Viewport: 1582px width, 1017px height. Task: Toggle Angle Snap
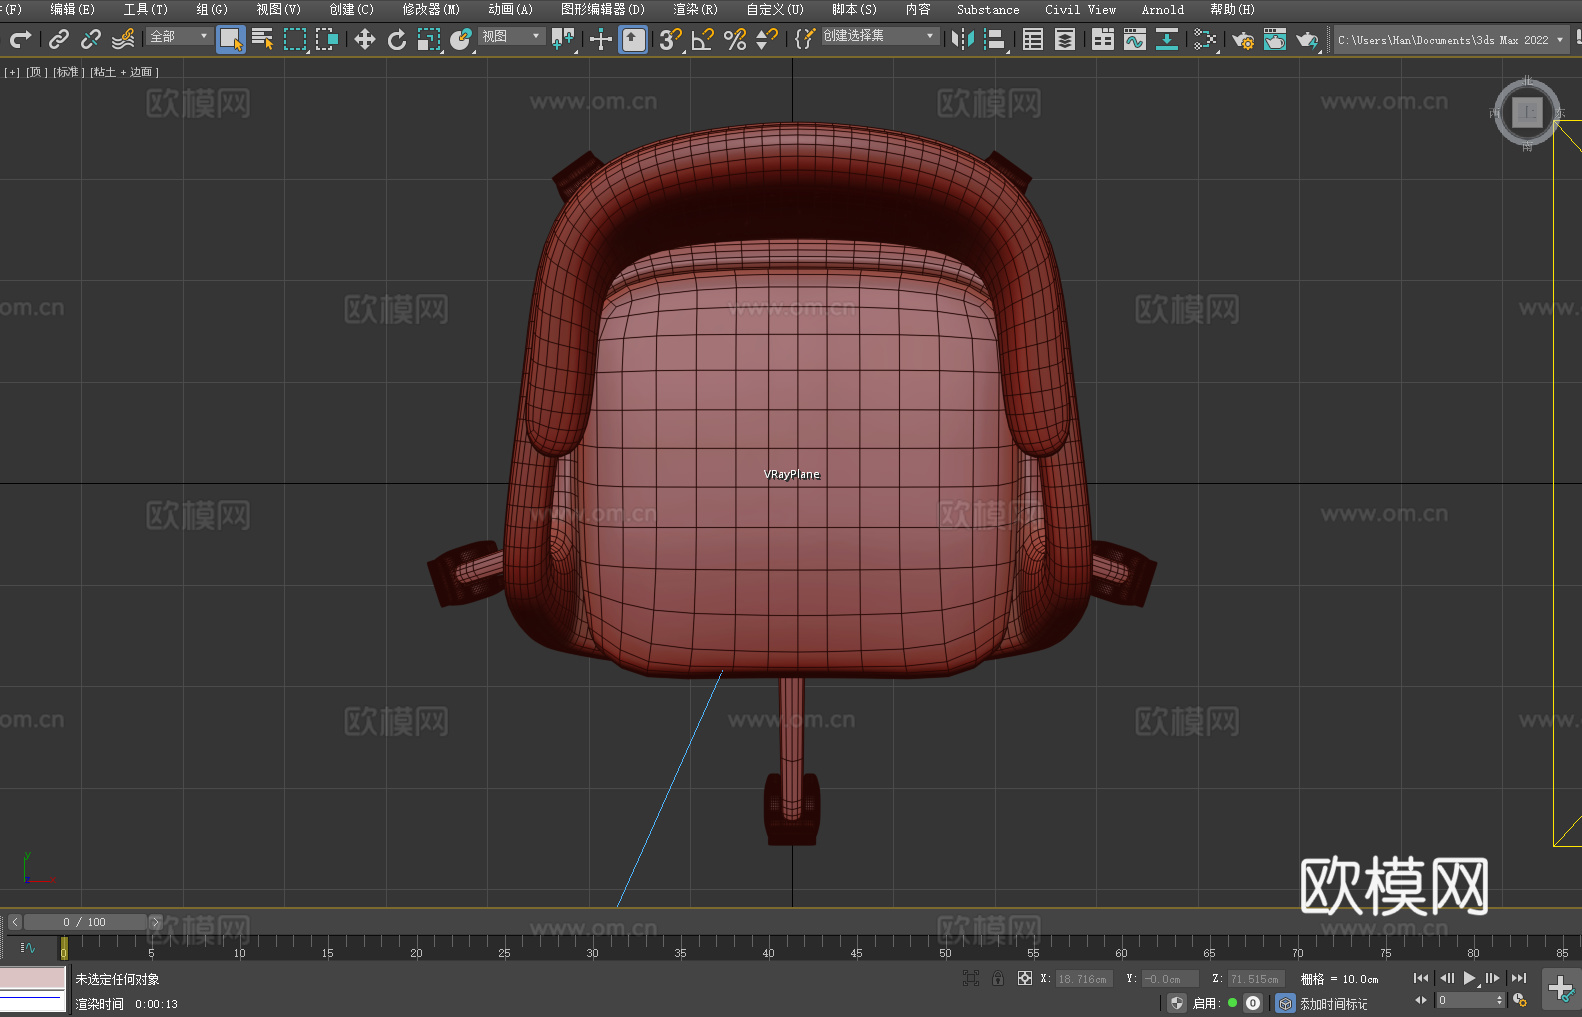(703, 39)
